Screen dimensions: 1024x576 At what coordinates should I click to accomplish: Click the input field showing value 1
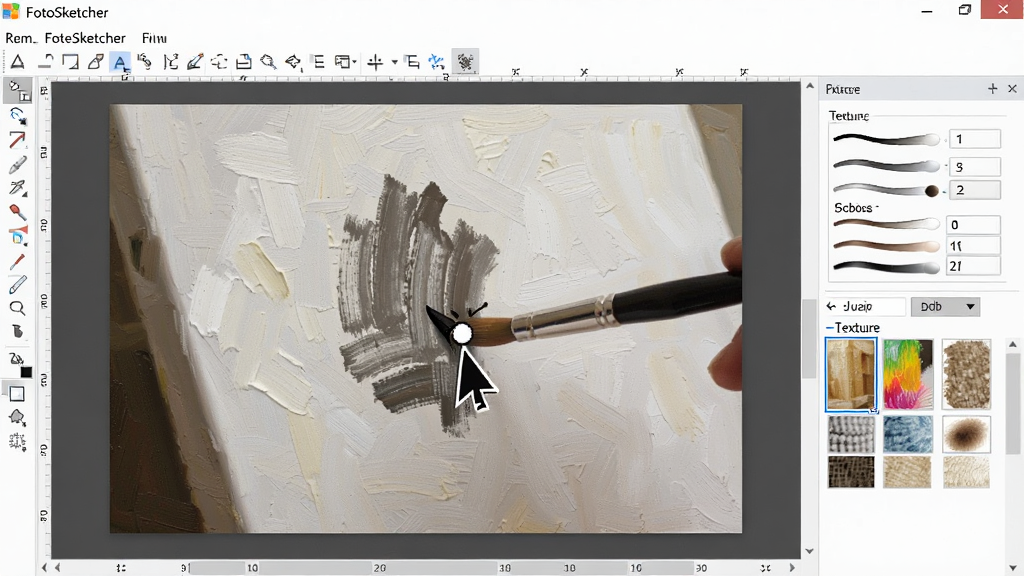pos(974,138)
